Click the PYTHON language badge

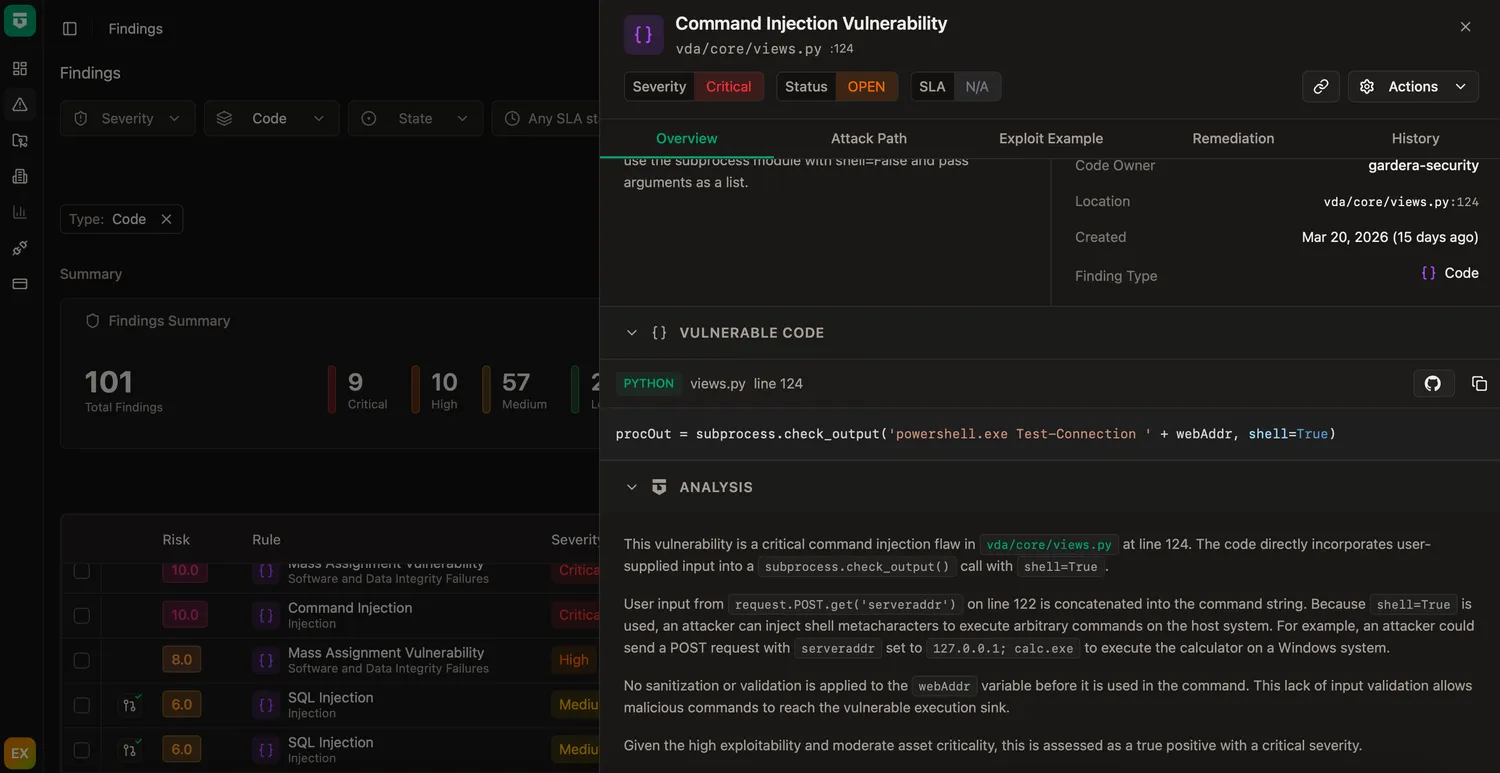(x=649, y=383)
